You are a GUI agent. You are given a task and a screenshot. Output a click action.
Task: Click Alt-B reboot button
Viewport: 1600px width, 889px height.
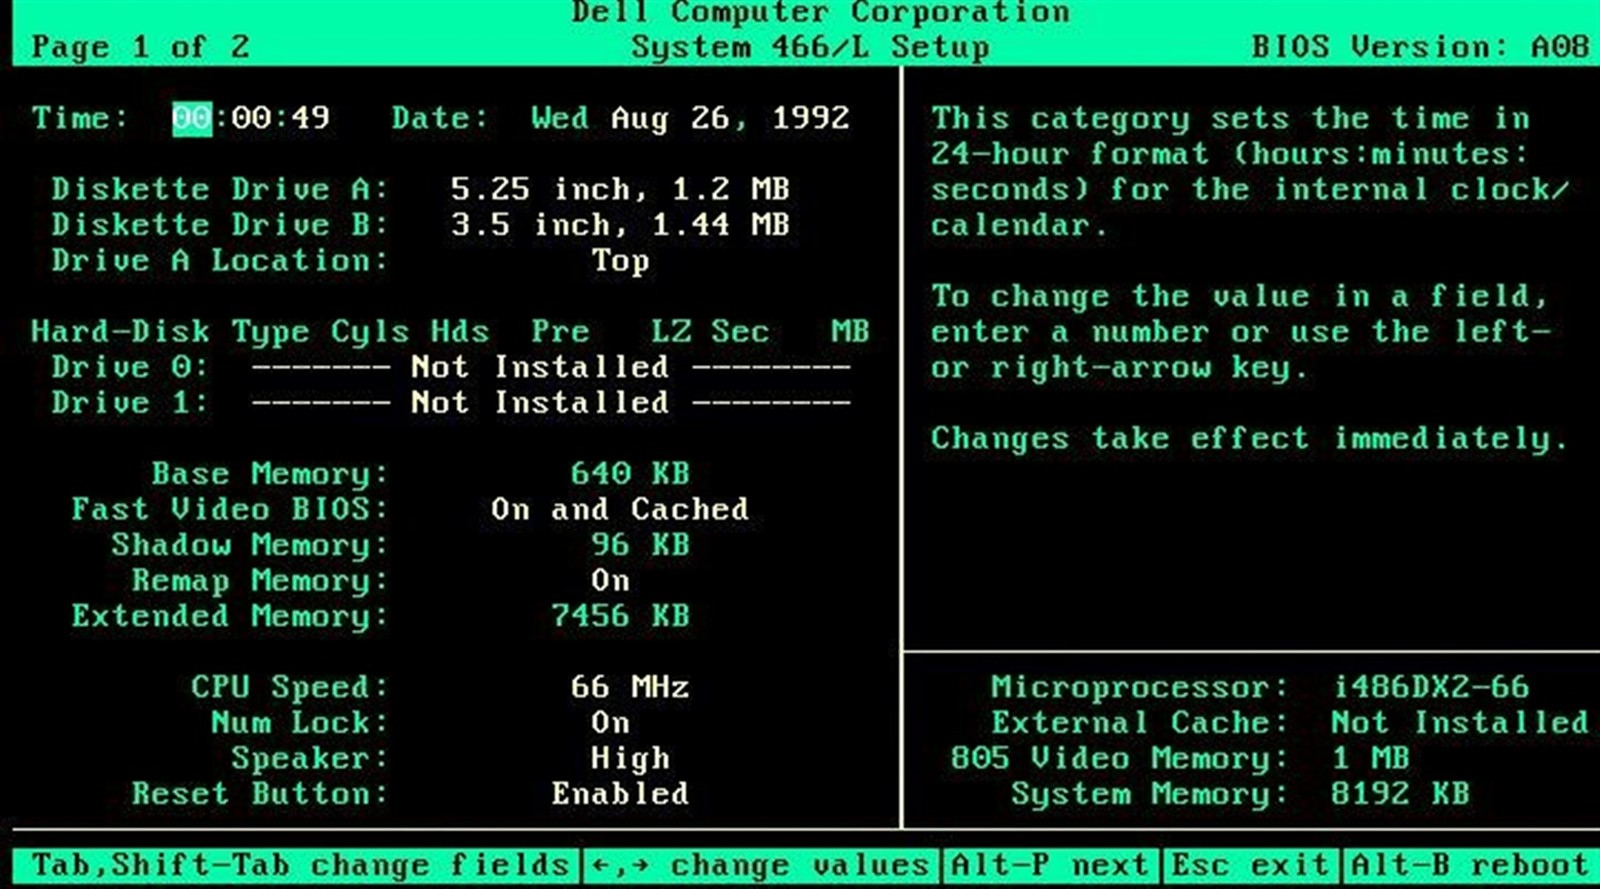pyautogui.click(x=1470, y=864)
